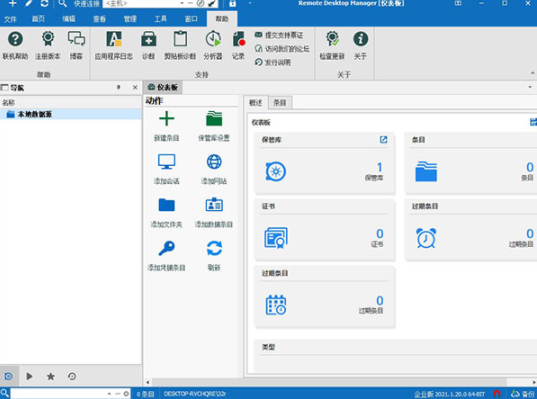Click the quick connect magnifier icon
537x399 pixels.
(62, 3)
